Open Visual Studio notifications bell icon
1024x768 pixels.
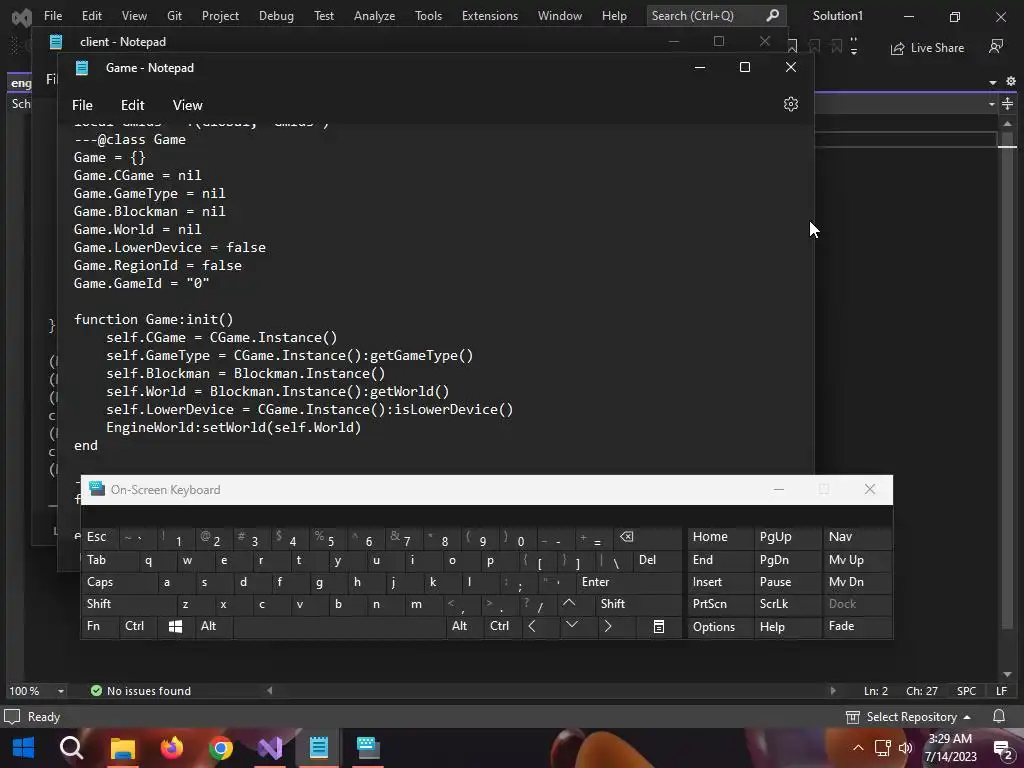tap(999, 716)
